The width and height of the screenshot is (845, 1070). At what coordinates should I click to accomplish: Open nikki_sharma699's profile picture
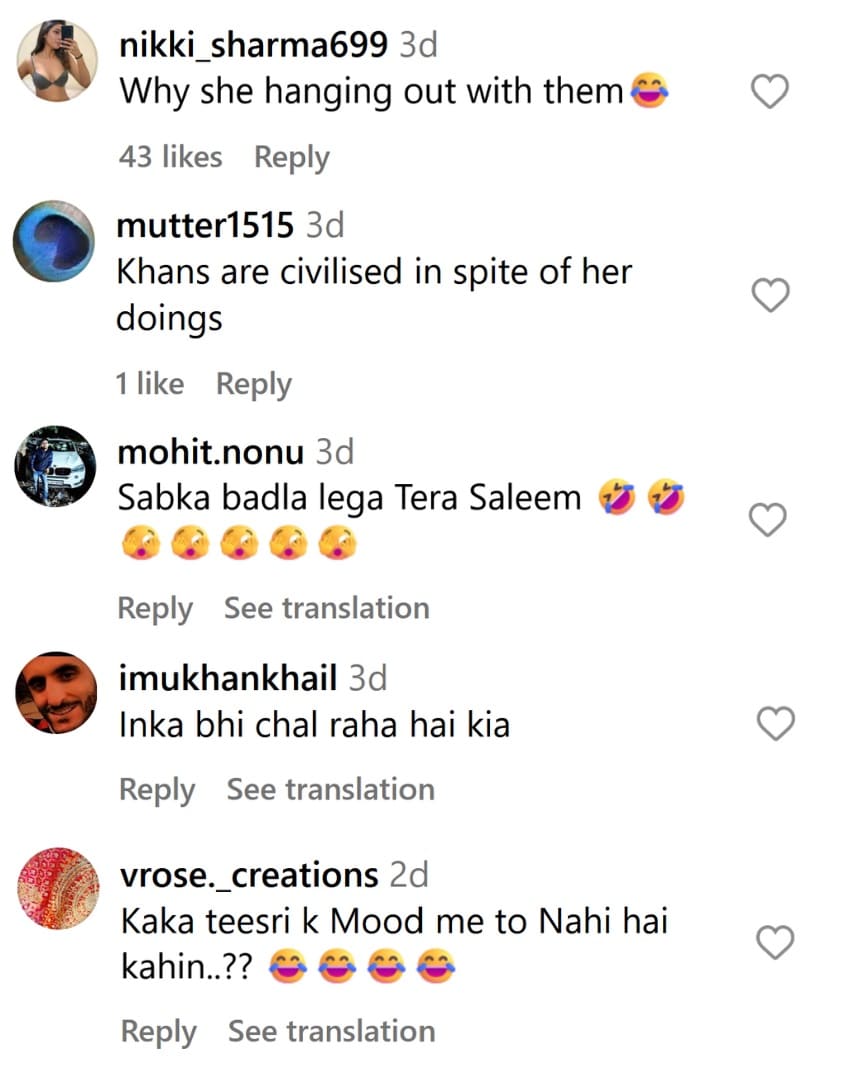58,60
